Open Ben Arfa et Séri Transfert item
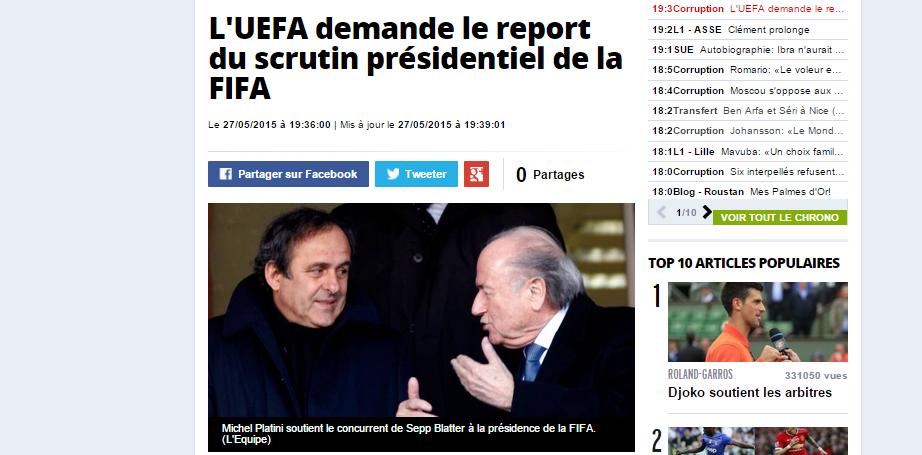922x455 pixels. 748,111
